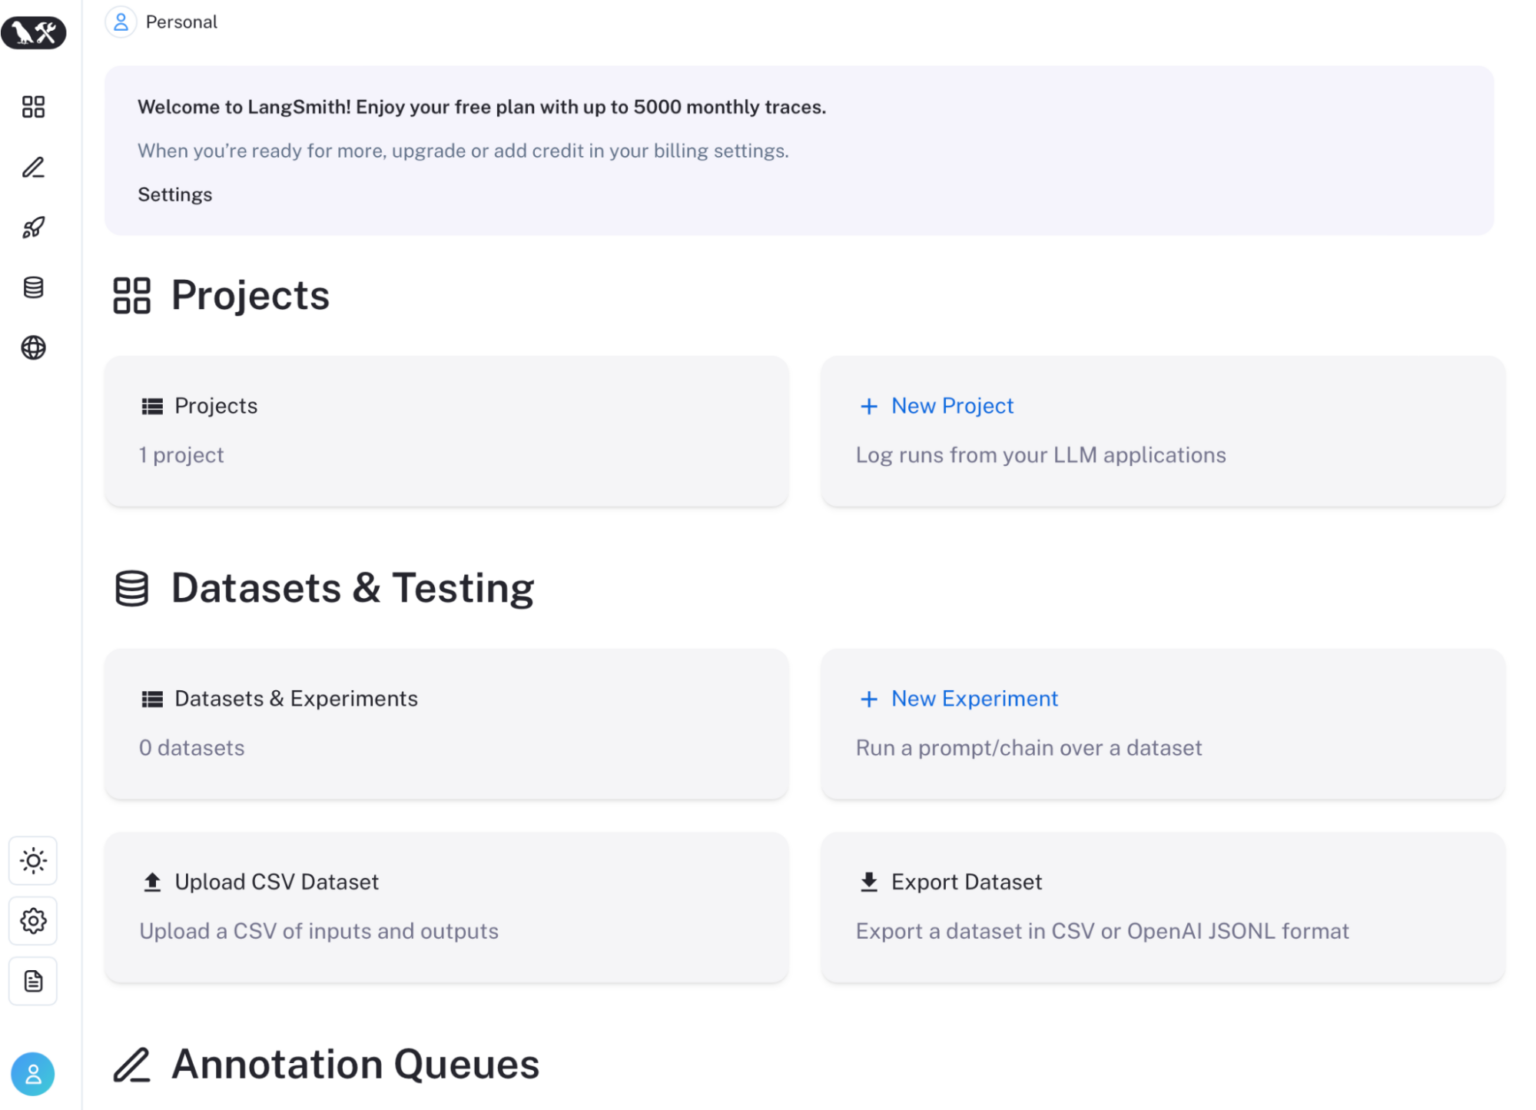Select the Export Dataset card
The height and width of the screenshot is (1110, 1536).
1163,906
